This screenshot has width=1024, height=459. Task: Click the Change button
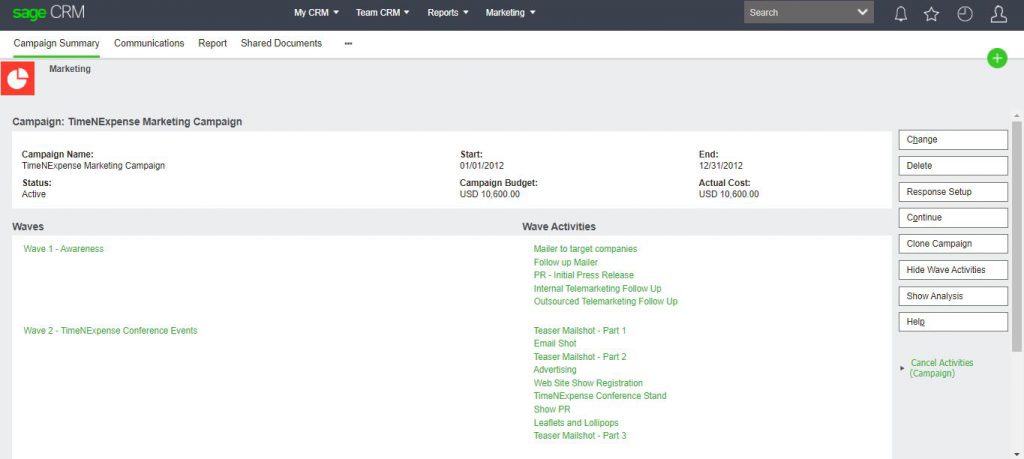pyautogui.click(x=953, y=139)
